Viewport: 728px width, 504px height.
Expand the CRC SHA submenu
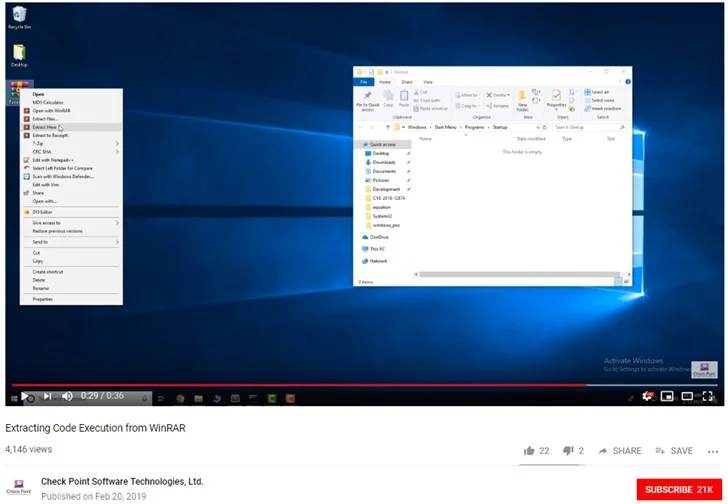(x=72, y=152)
